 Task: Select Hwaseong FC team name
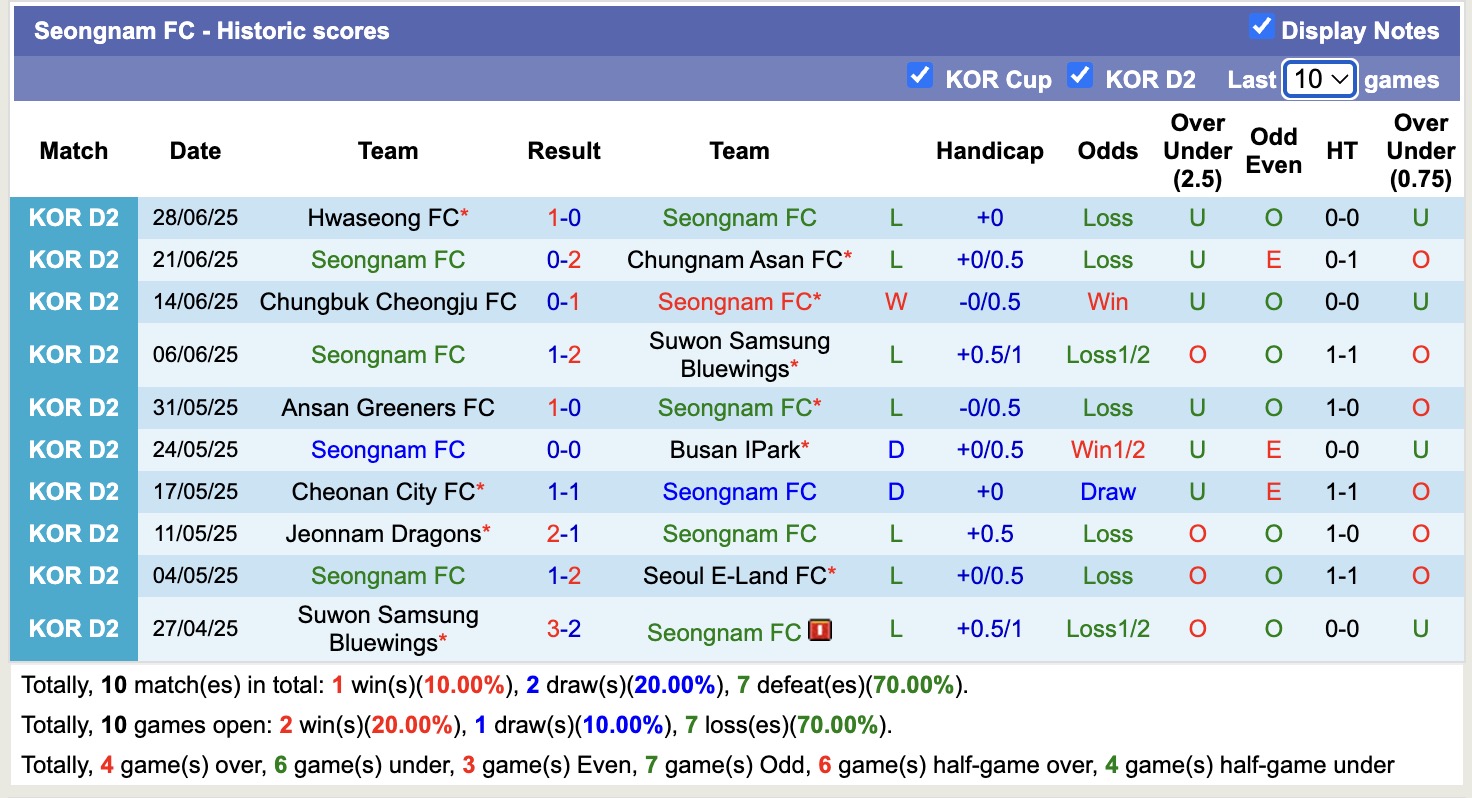click(382, 217)
